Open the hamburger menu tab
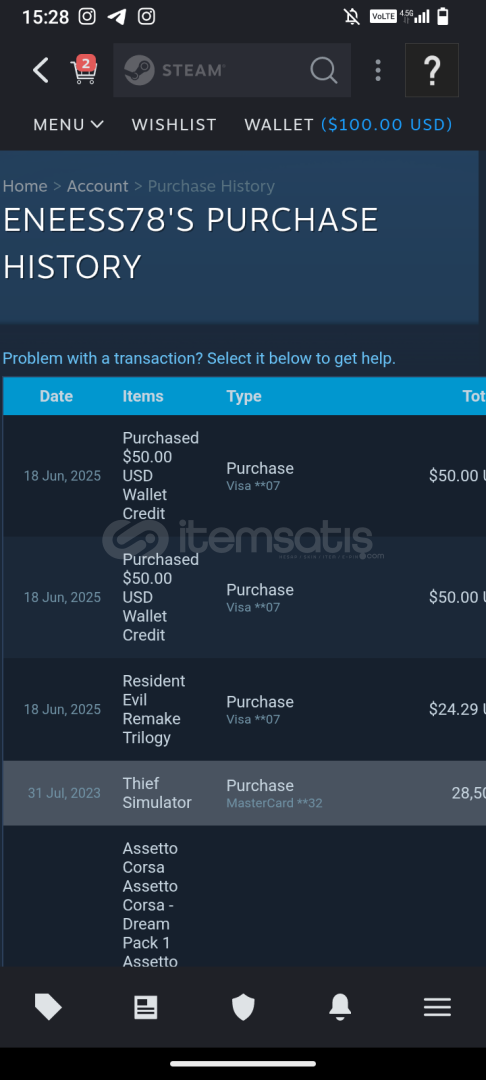486x1080 pixels. point(437,1007)
